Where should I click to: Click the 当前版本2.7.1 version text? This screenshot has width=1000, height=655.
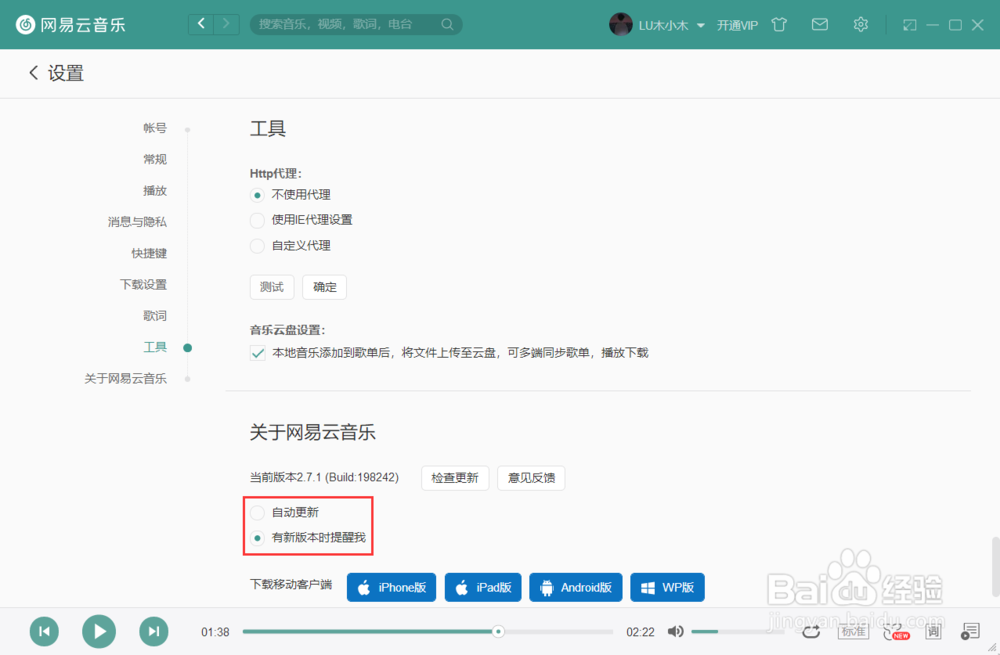pos(324,478)
